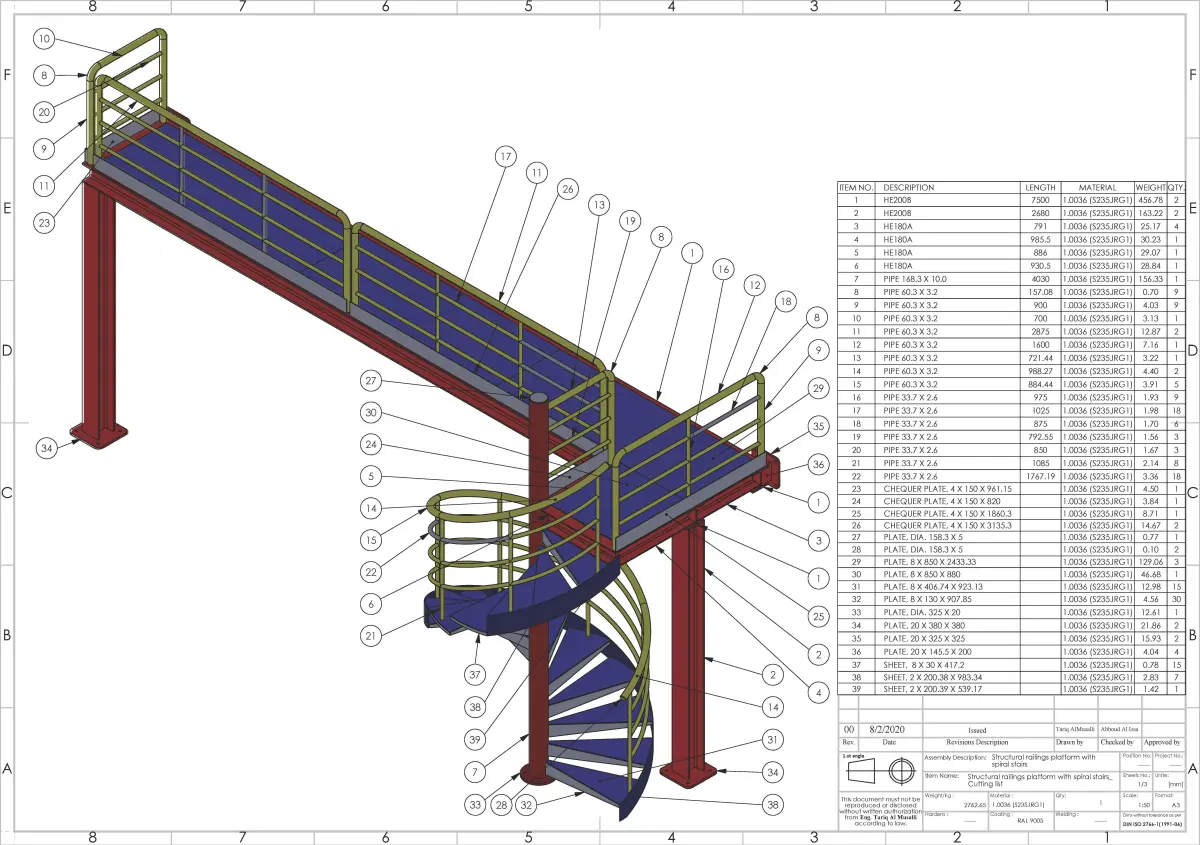Click item balloon 26
The image size is (1200, 845).
(x=568, y=188)
